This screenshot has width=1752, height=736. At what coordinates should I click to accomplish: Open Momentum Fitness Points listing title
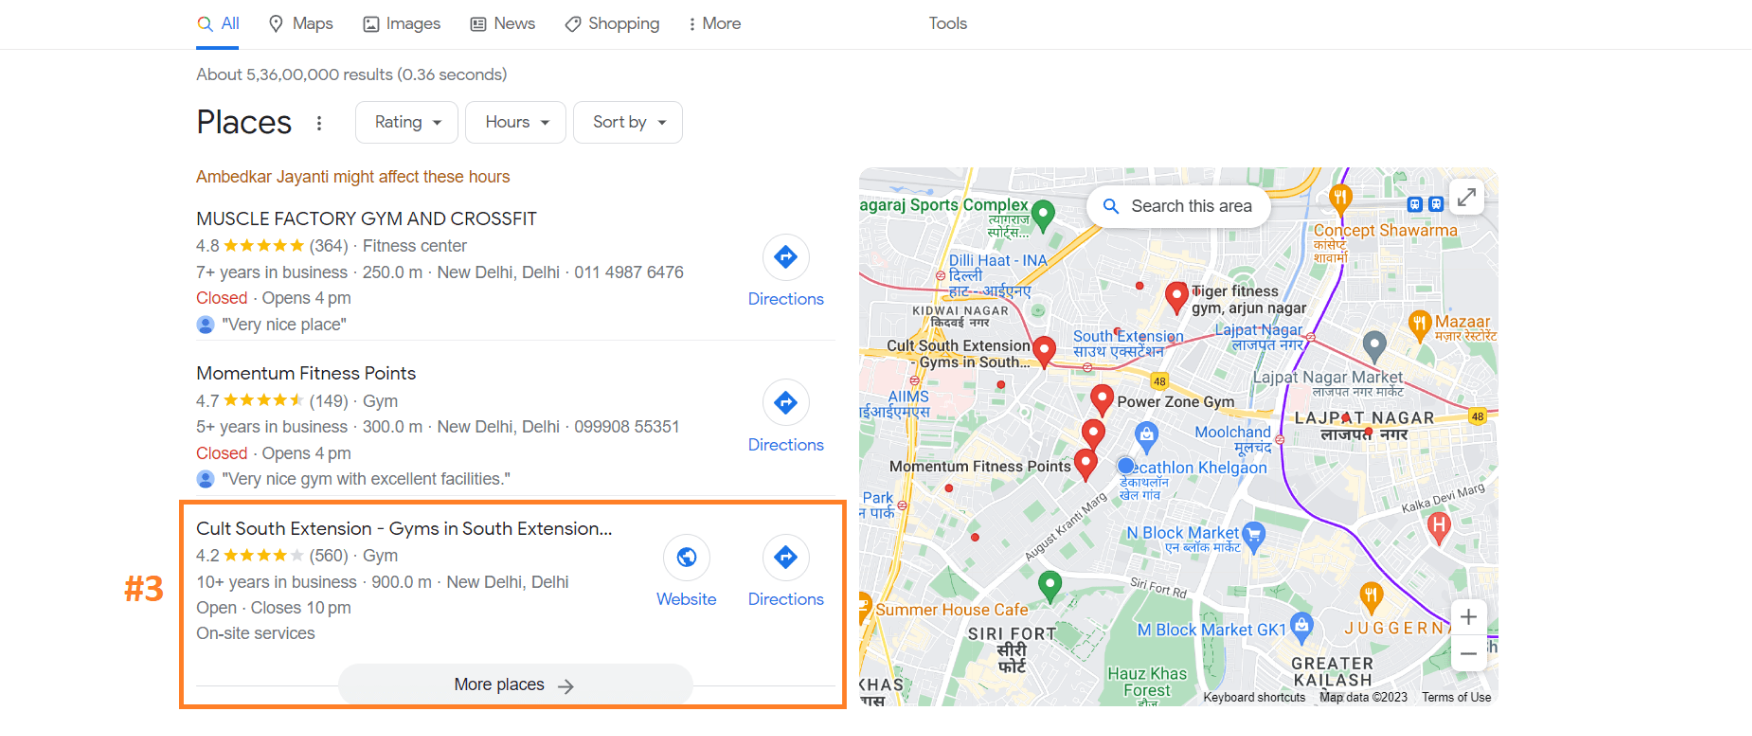pos(306,373)
